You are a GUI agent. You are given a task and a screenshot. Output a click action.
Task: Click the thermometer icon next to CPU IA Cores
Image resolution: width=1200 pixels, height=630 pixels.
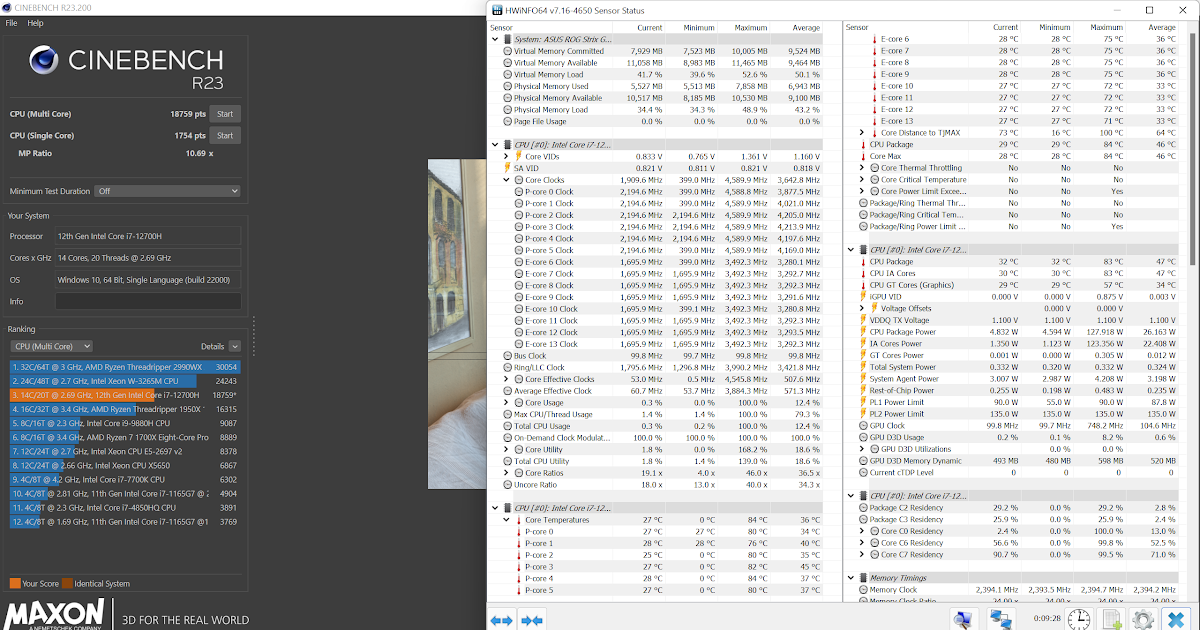click(x=863, y=273)
